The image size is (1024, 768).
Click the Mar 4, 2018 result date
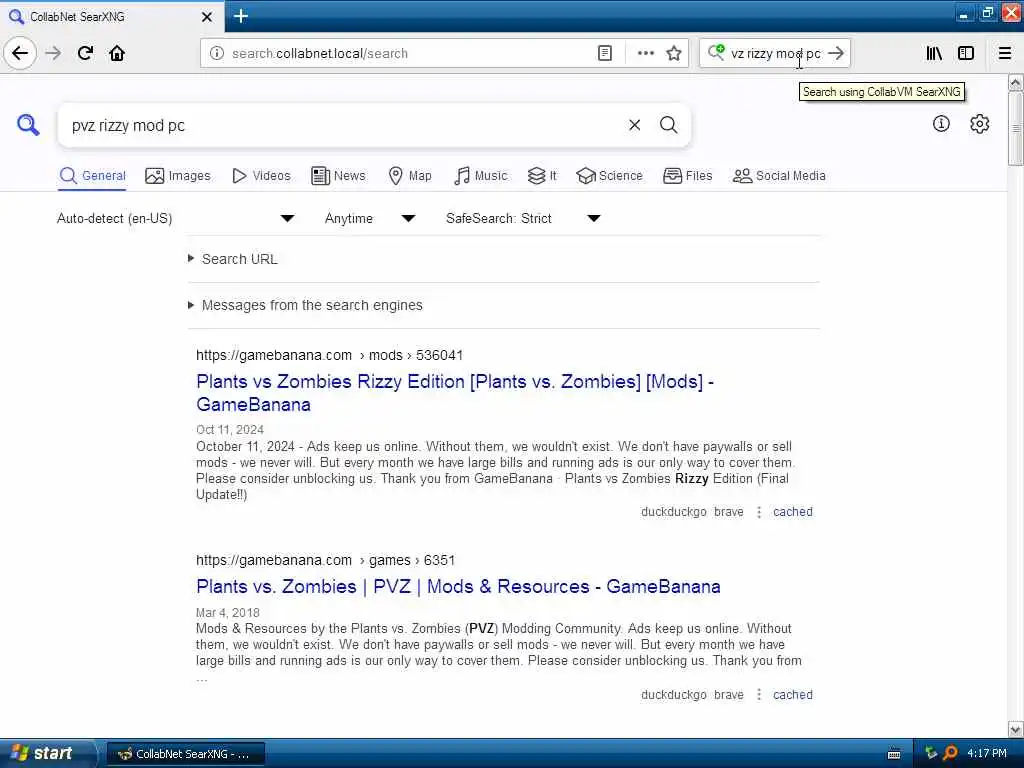228,613
